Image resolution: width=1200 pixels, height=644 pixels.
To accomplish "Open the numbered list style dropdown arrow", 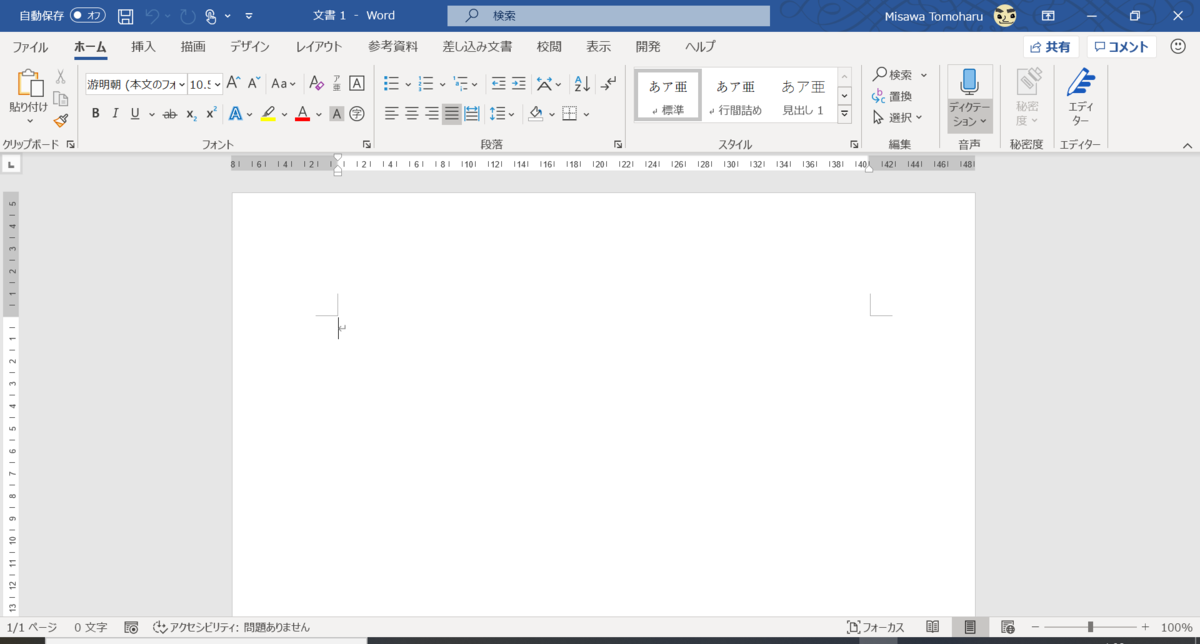I will pyautogui.click(x=442, y=84).
